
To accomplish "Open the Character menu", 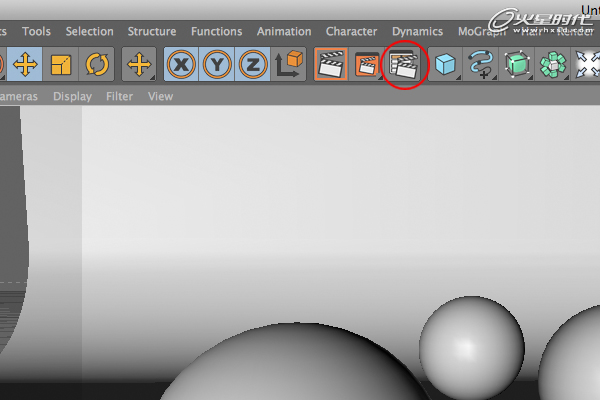I will pos(351,31).
